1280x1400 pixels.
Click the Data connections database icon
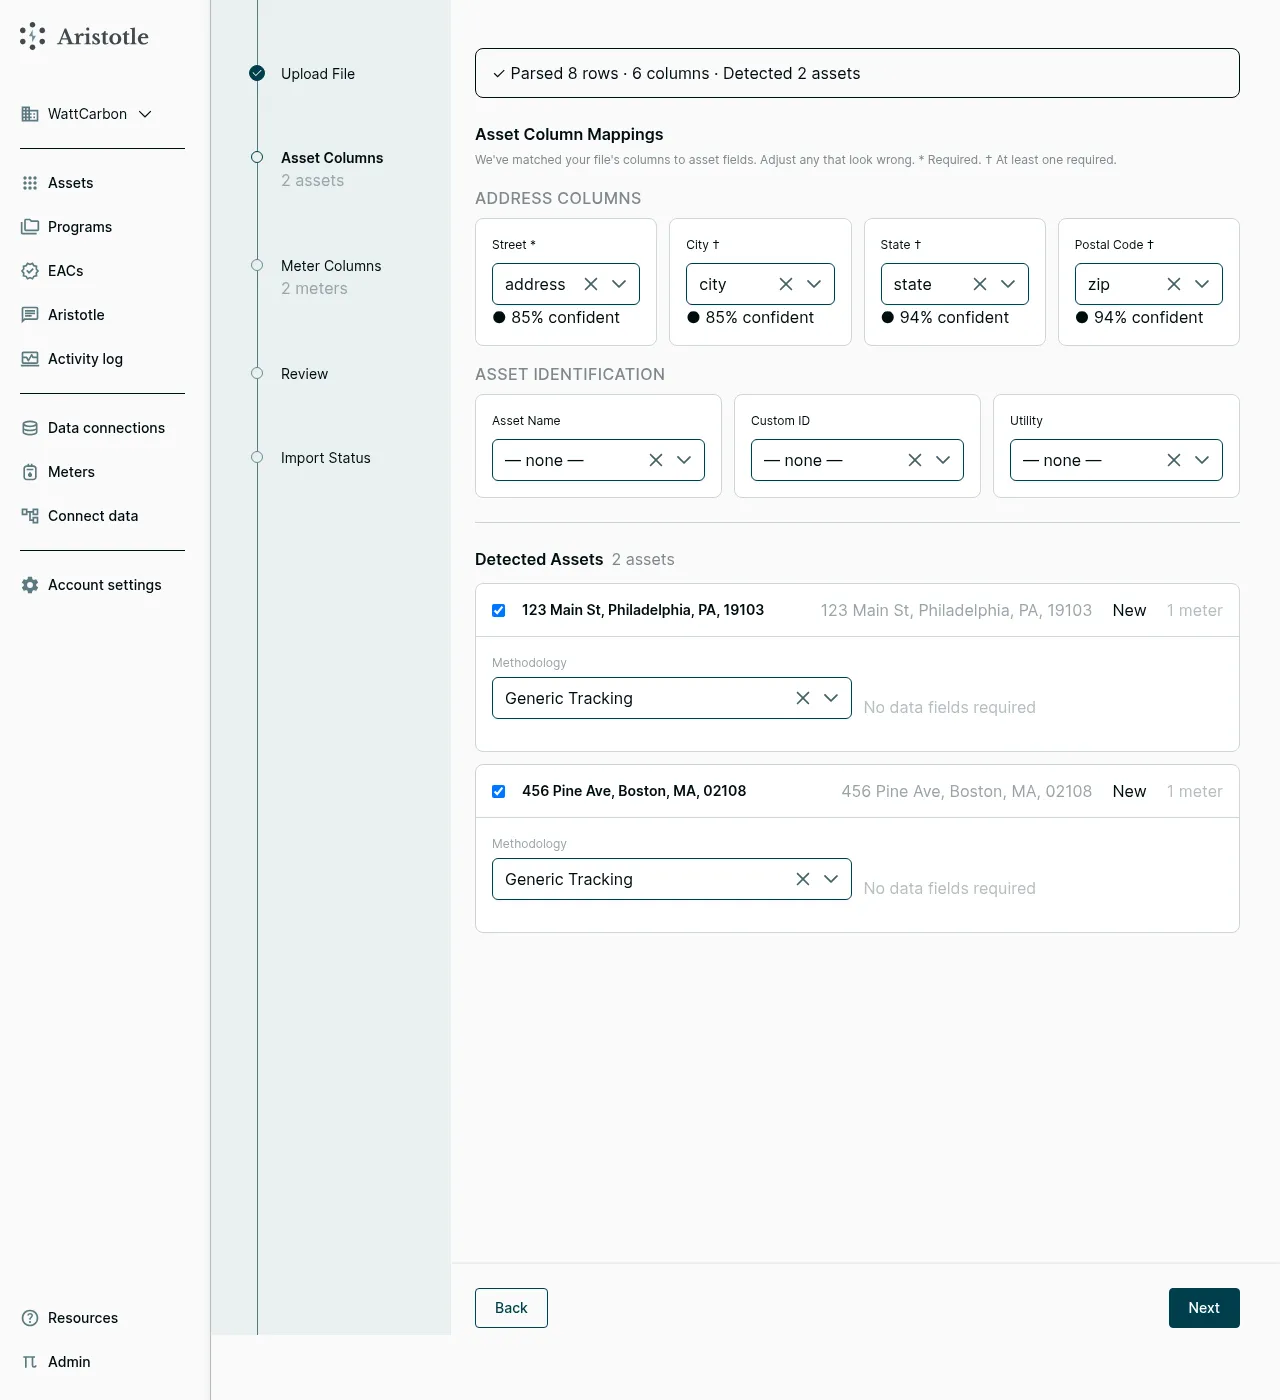tap(30, 428)
